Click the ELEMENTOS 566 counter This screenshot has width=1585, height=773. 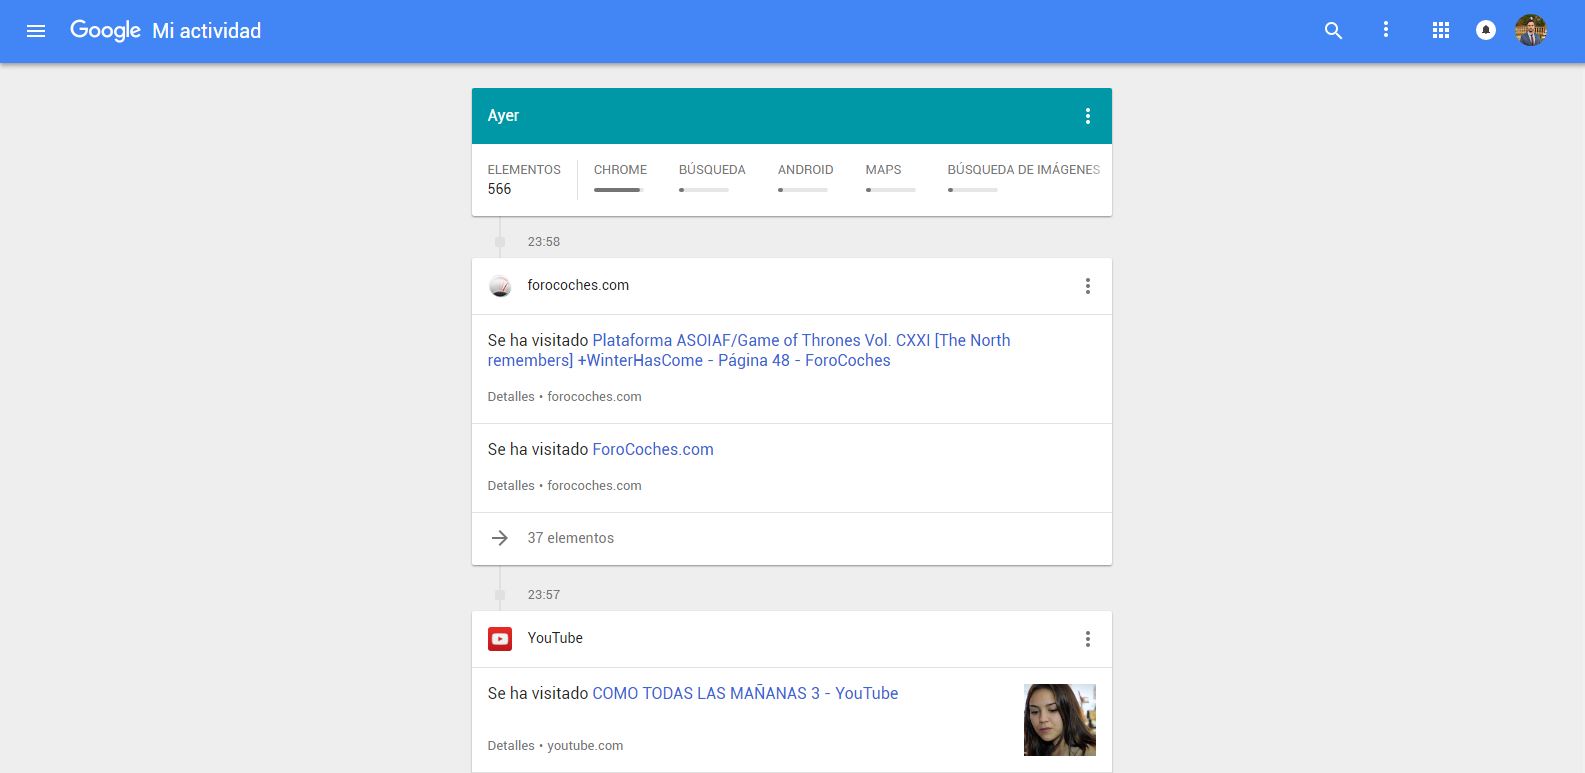pyautogui.click(x=524, y=179)
